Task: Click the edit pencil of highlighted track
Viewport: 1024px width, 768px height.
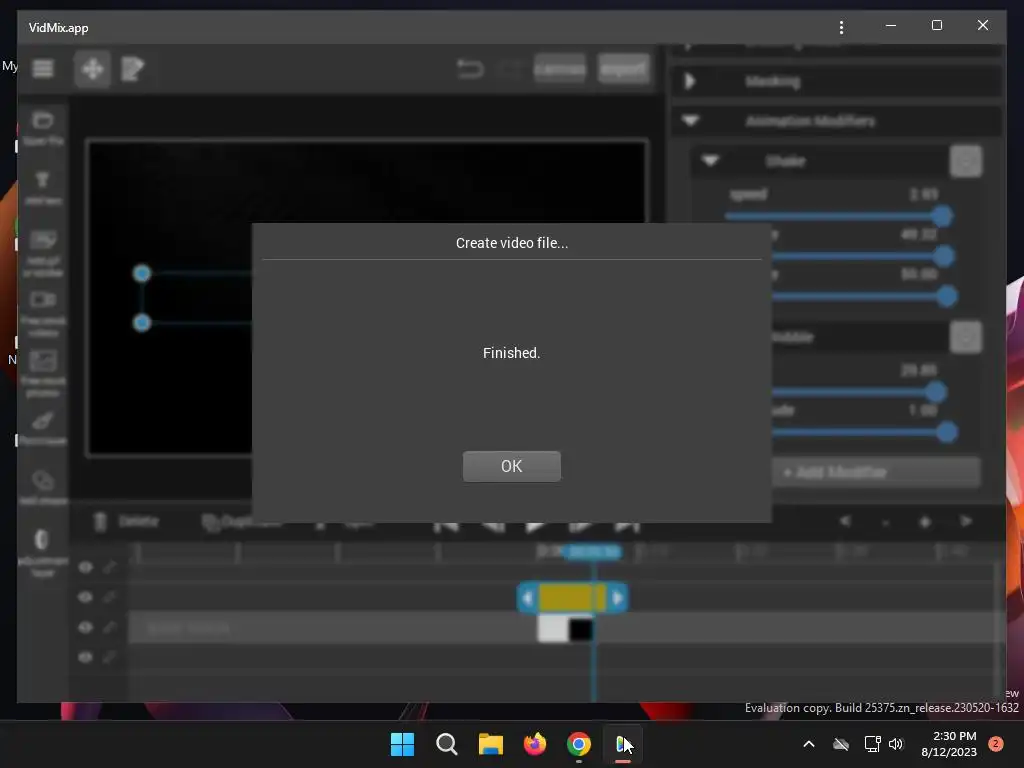Action: coord(110,626)
